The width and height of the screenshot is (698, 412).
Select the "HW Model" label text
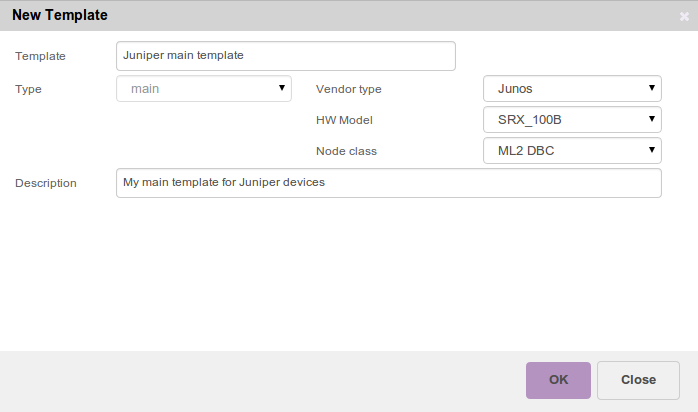(x=344, y=120)
